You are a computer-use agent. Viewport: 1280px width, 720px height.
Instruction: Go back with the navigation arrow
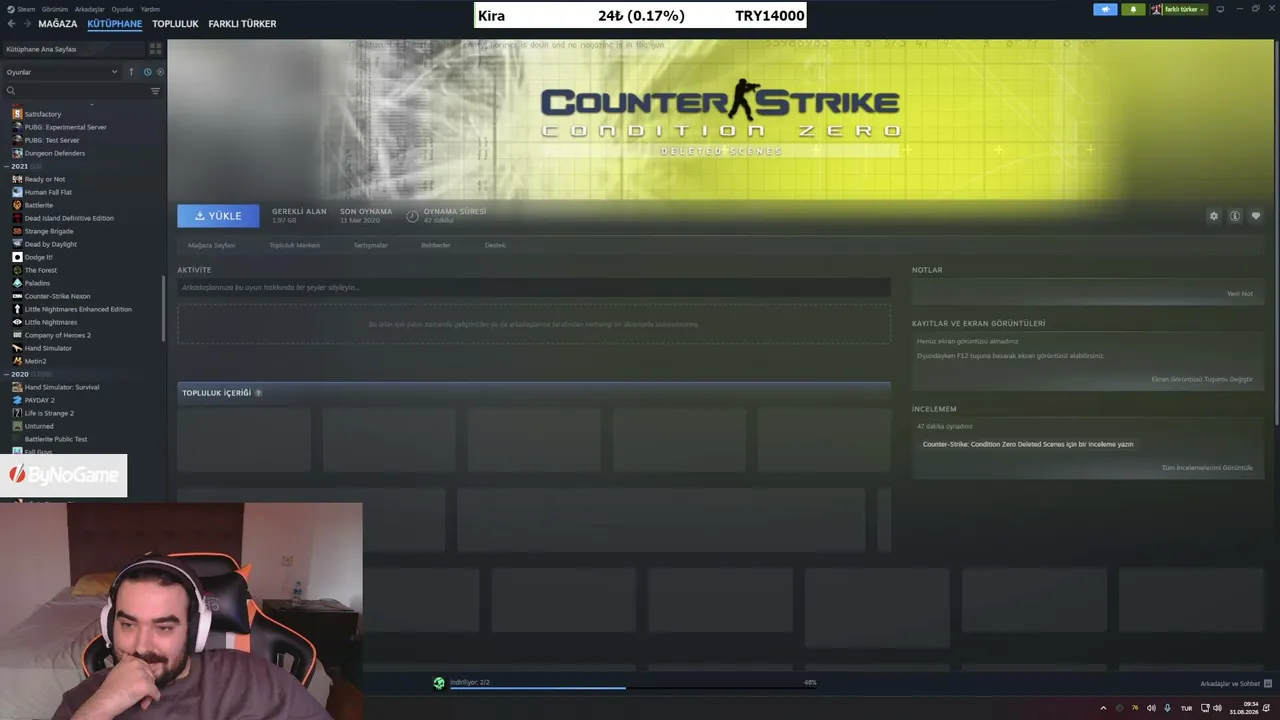11,24
